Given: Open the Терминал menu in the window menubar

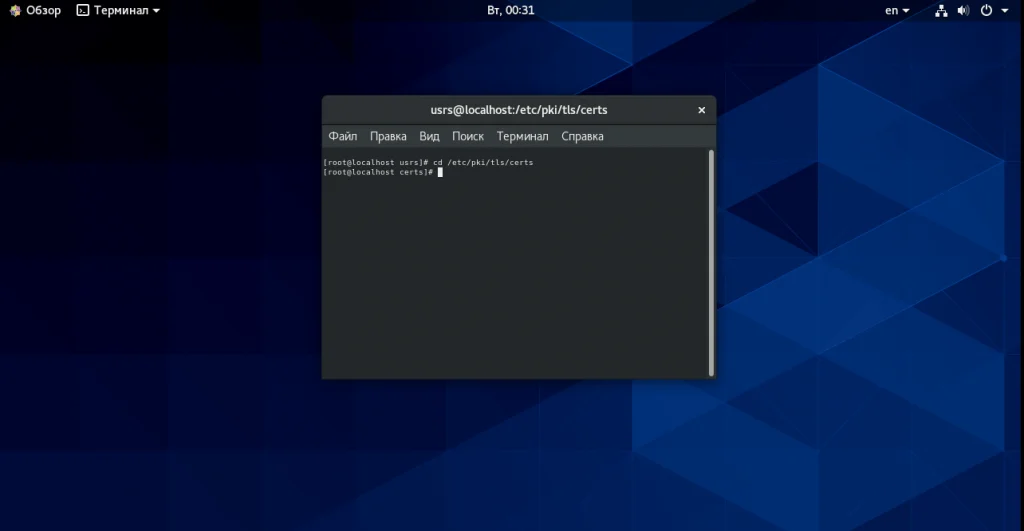Looking at the screenshot, I should 522,136.
